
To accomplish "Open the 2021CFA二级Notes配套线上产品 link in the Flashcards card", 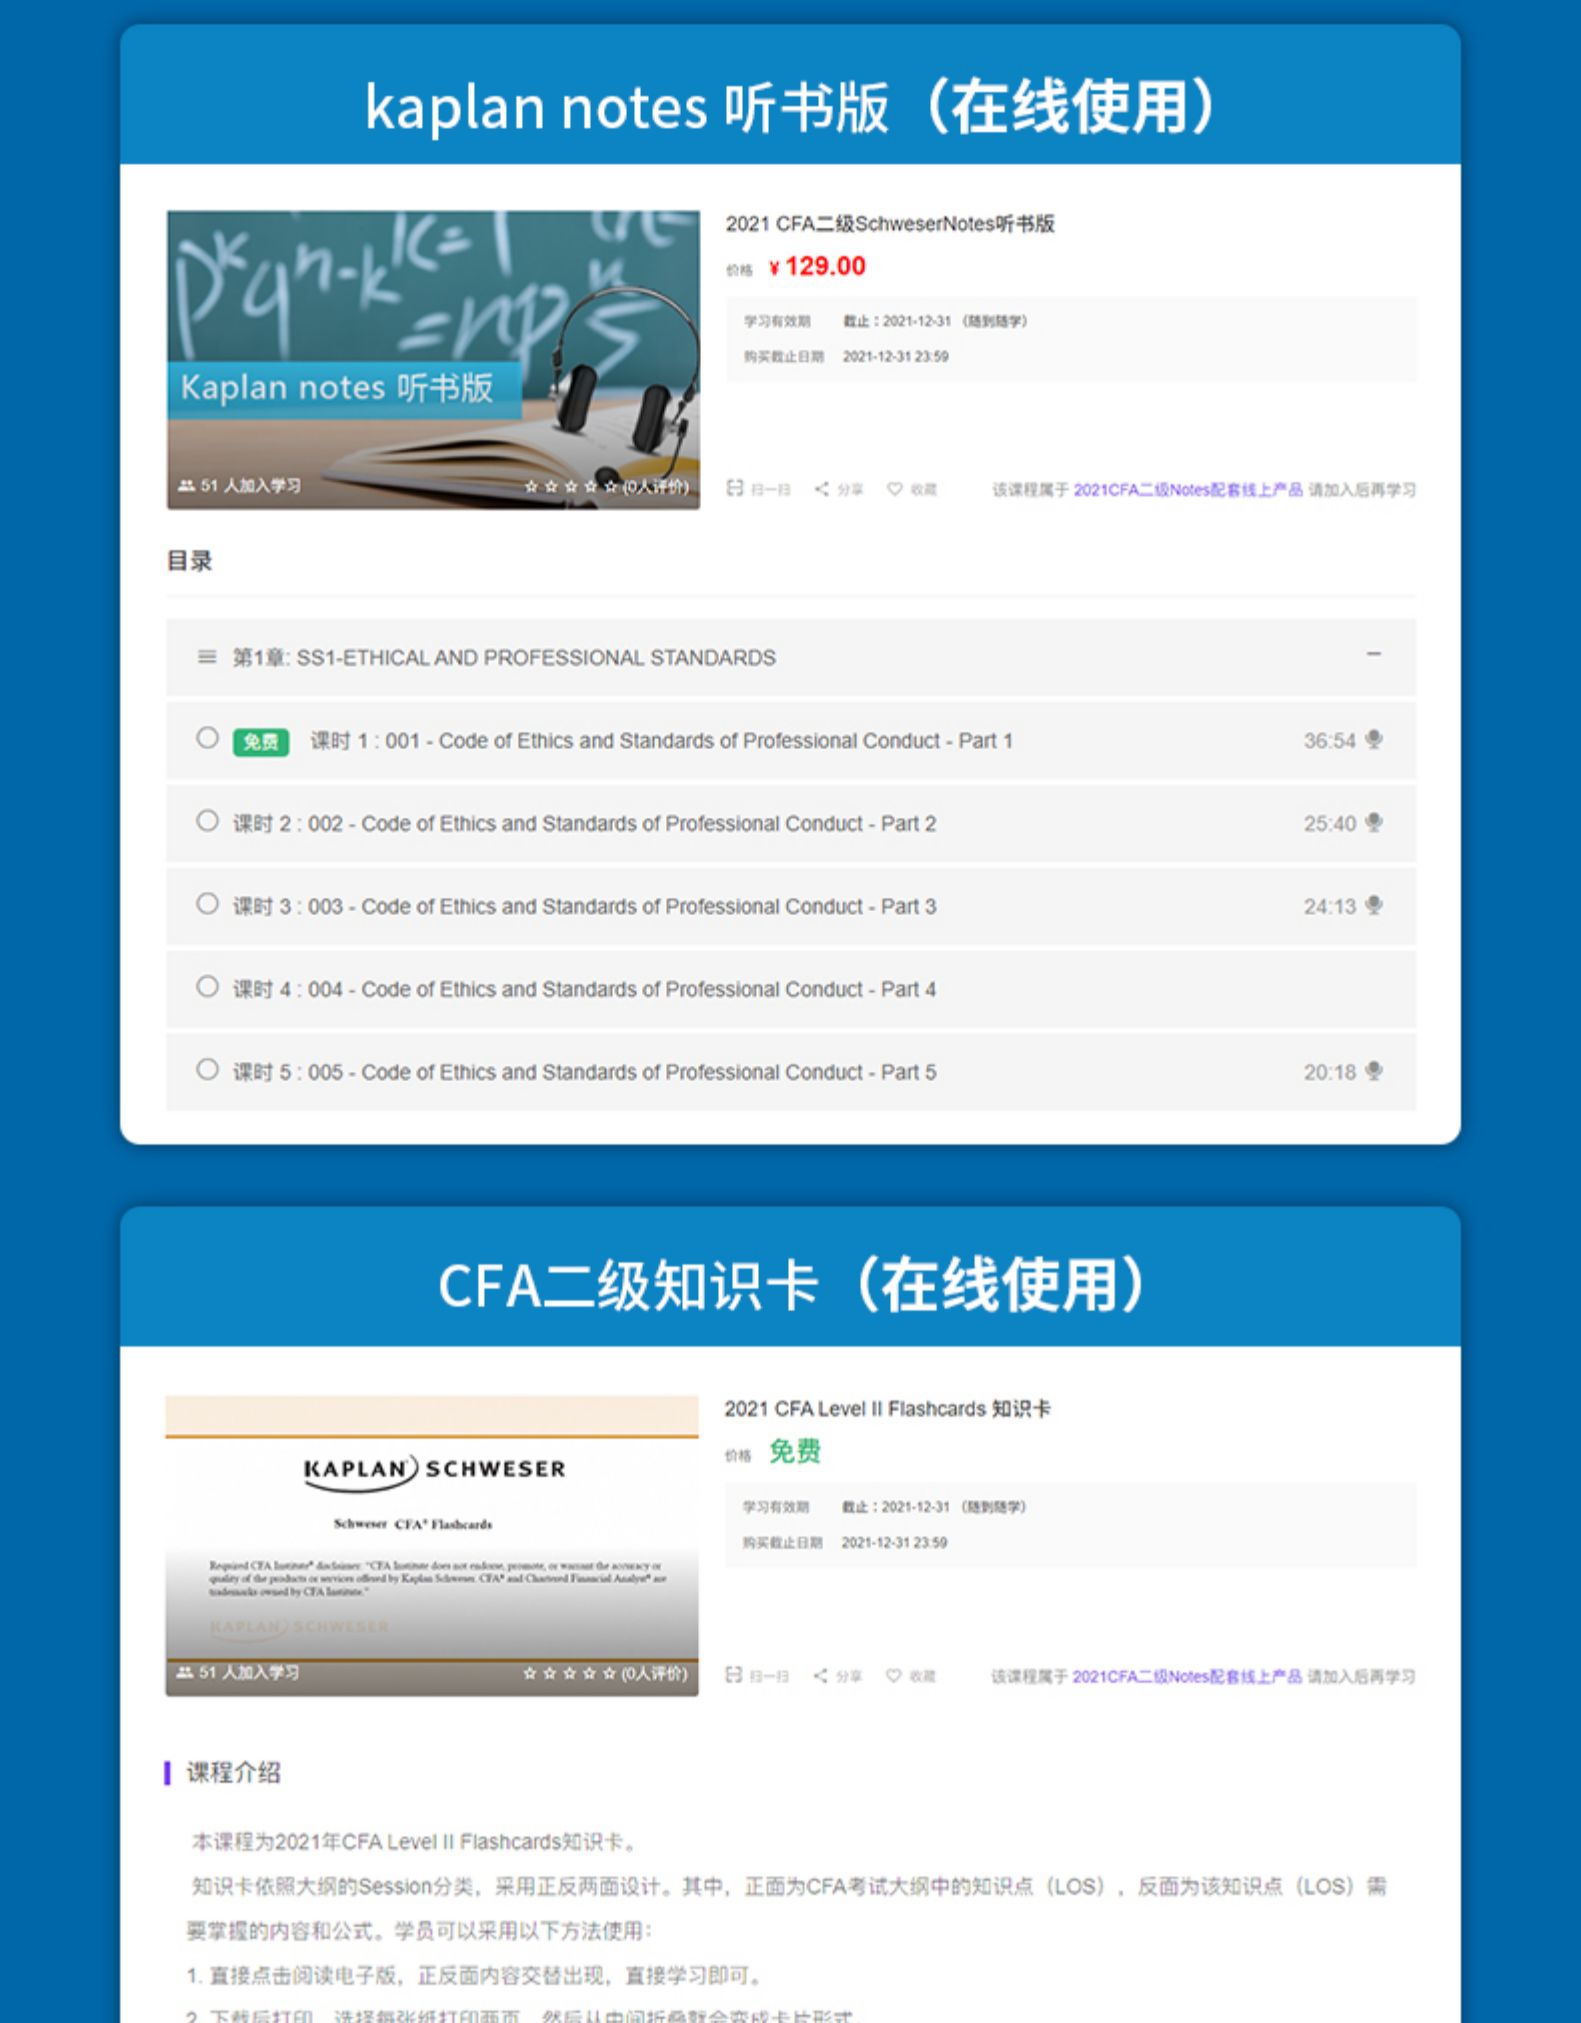I will pos(1187,1677).
